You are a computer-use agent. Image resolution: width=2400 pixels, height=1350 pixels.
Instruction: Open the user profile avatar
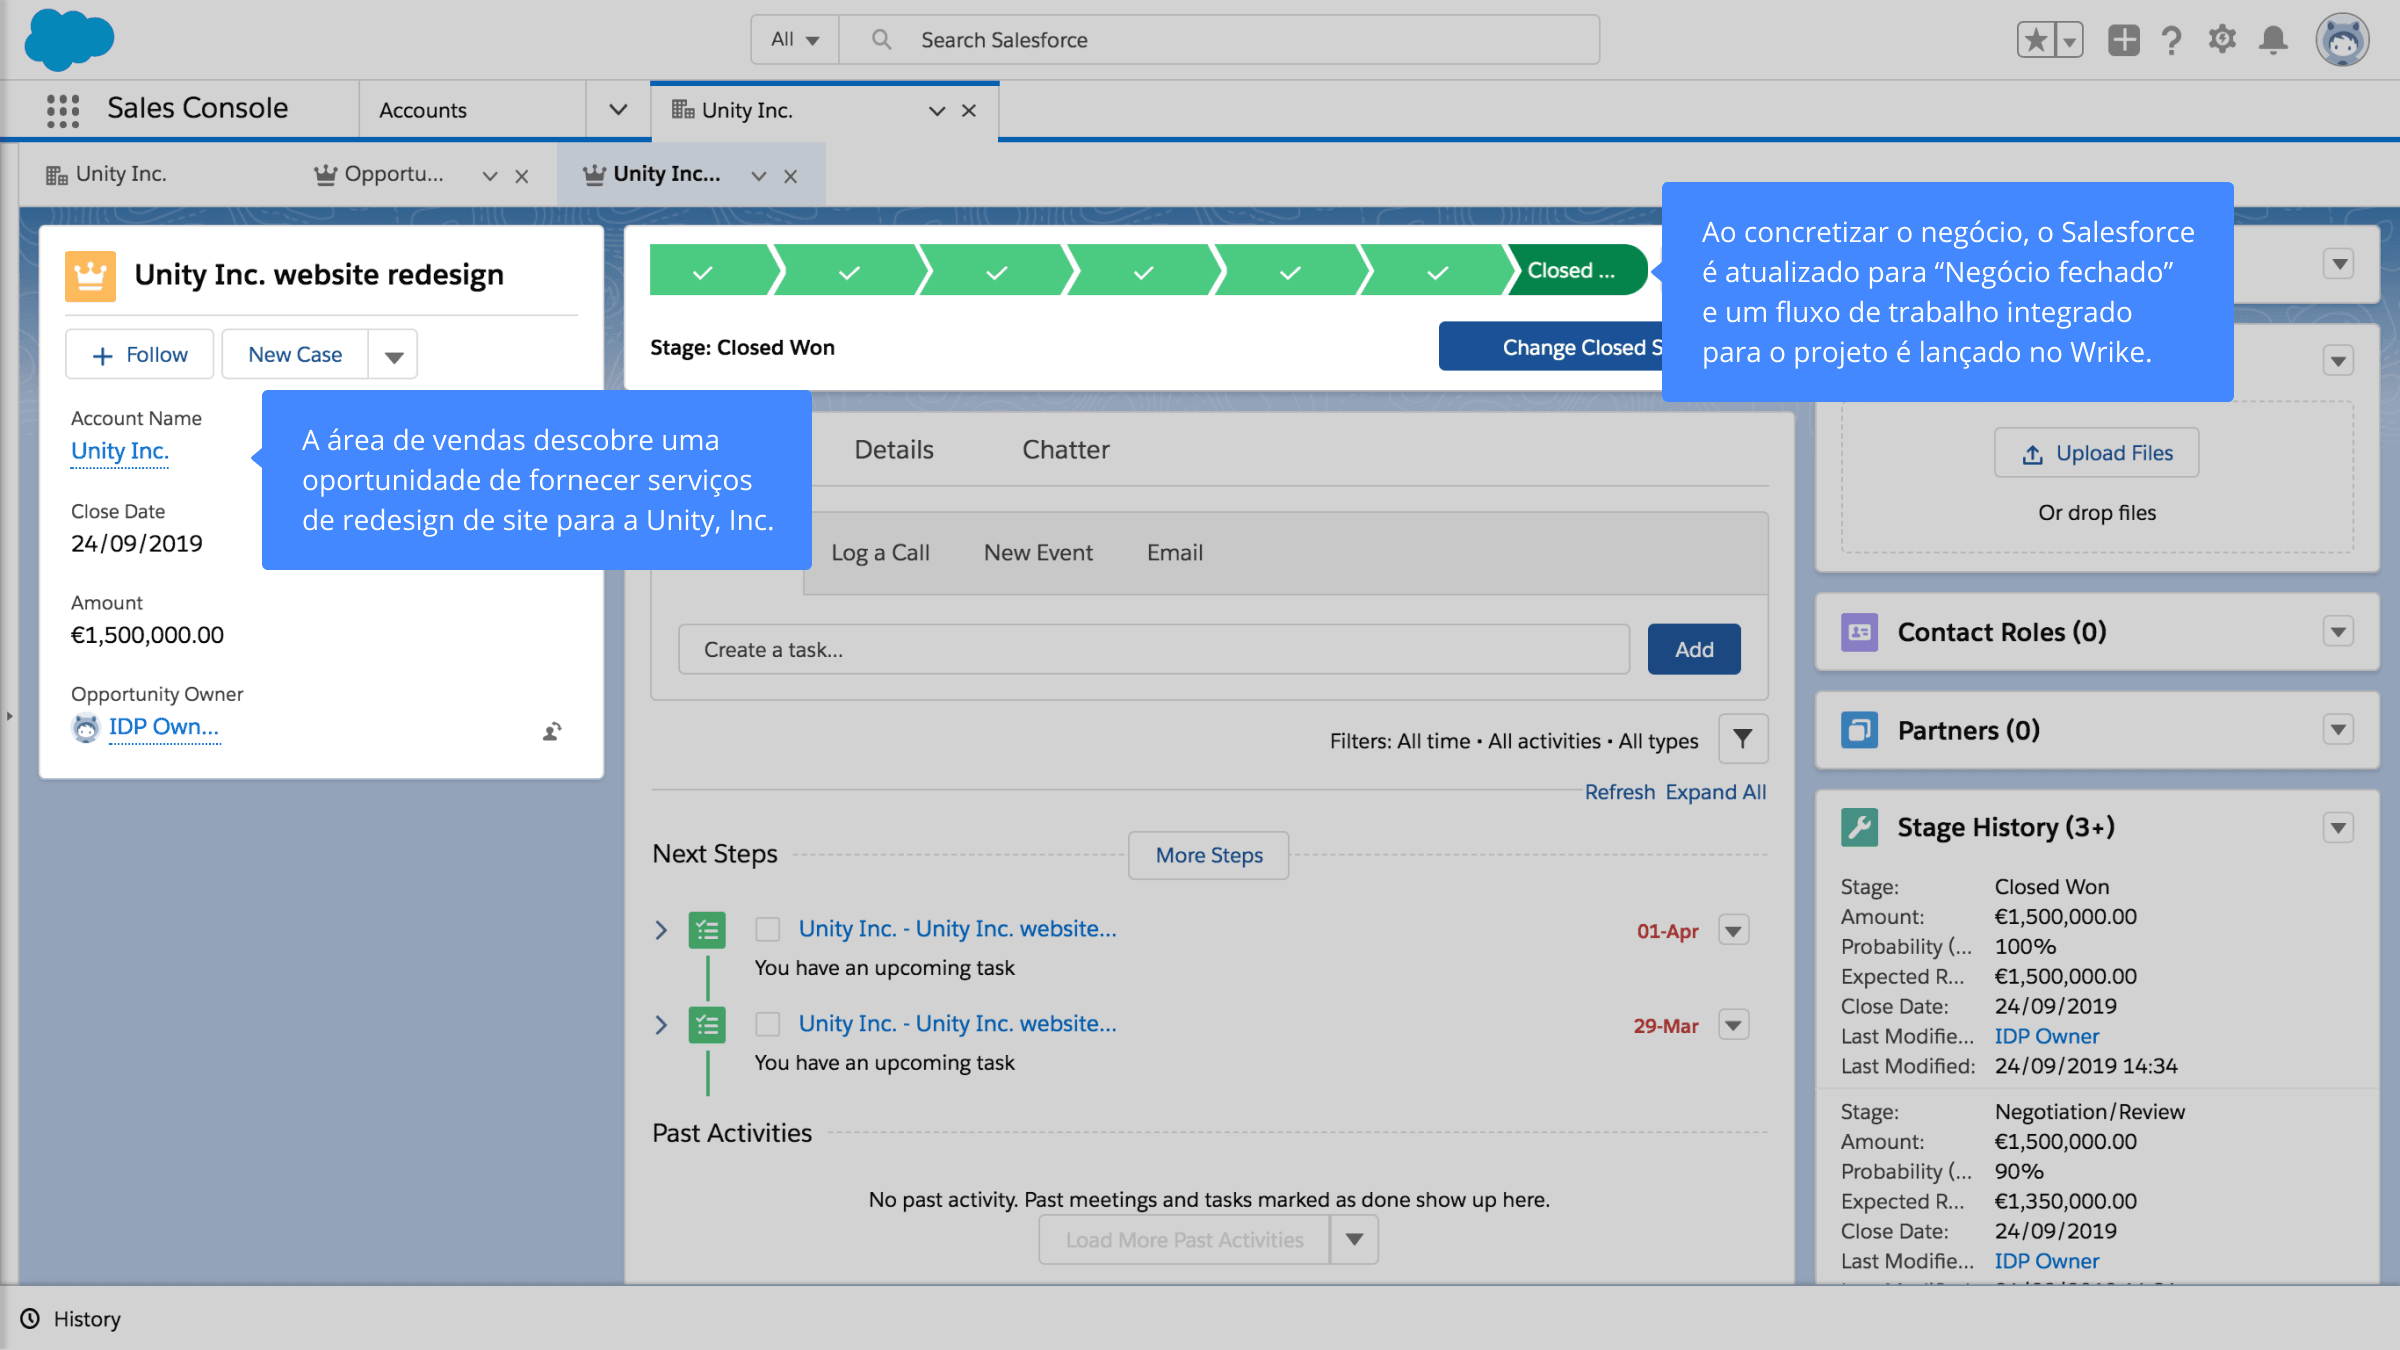pyautogui.click(x=2342, y=40)
